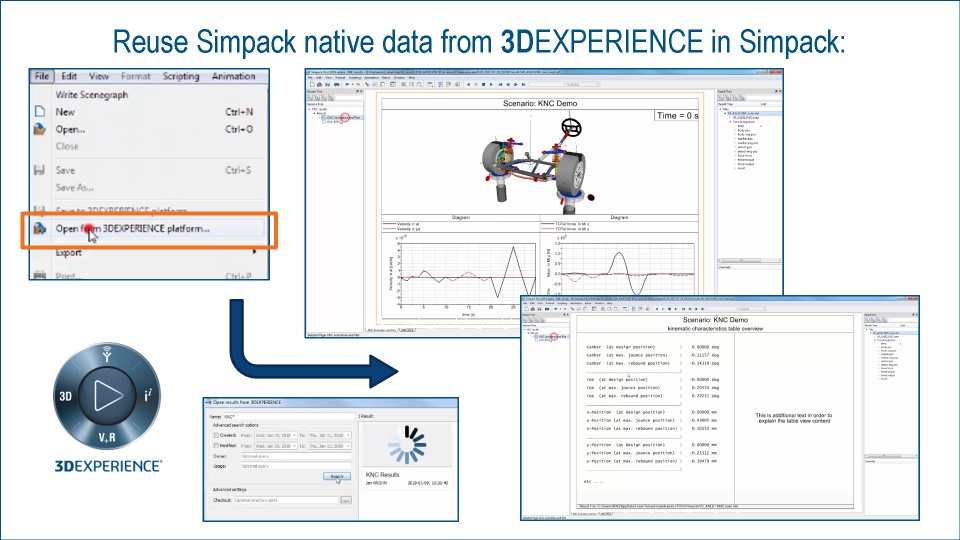The image size is (960, 540).
Task: Click the browse ... button beside Checkout
Action: point(346,500)
